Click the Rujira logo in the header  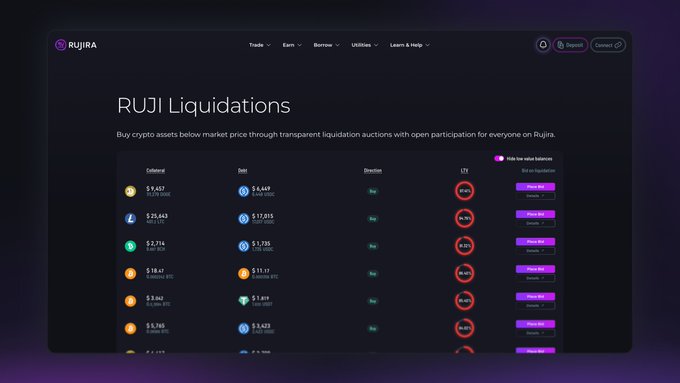[x=76, y=45]
